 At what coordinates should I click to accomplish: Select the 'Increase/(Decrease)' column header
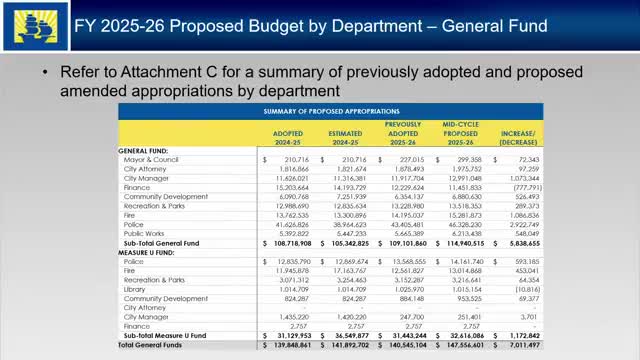518,138
